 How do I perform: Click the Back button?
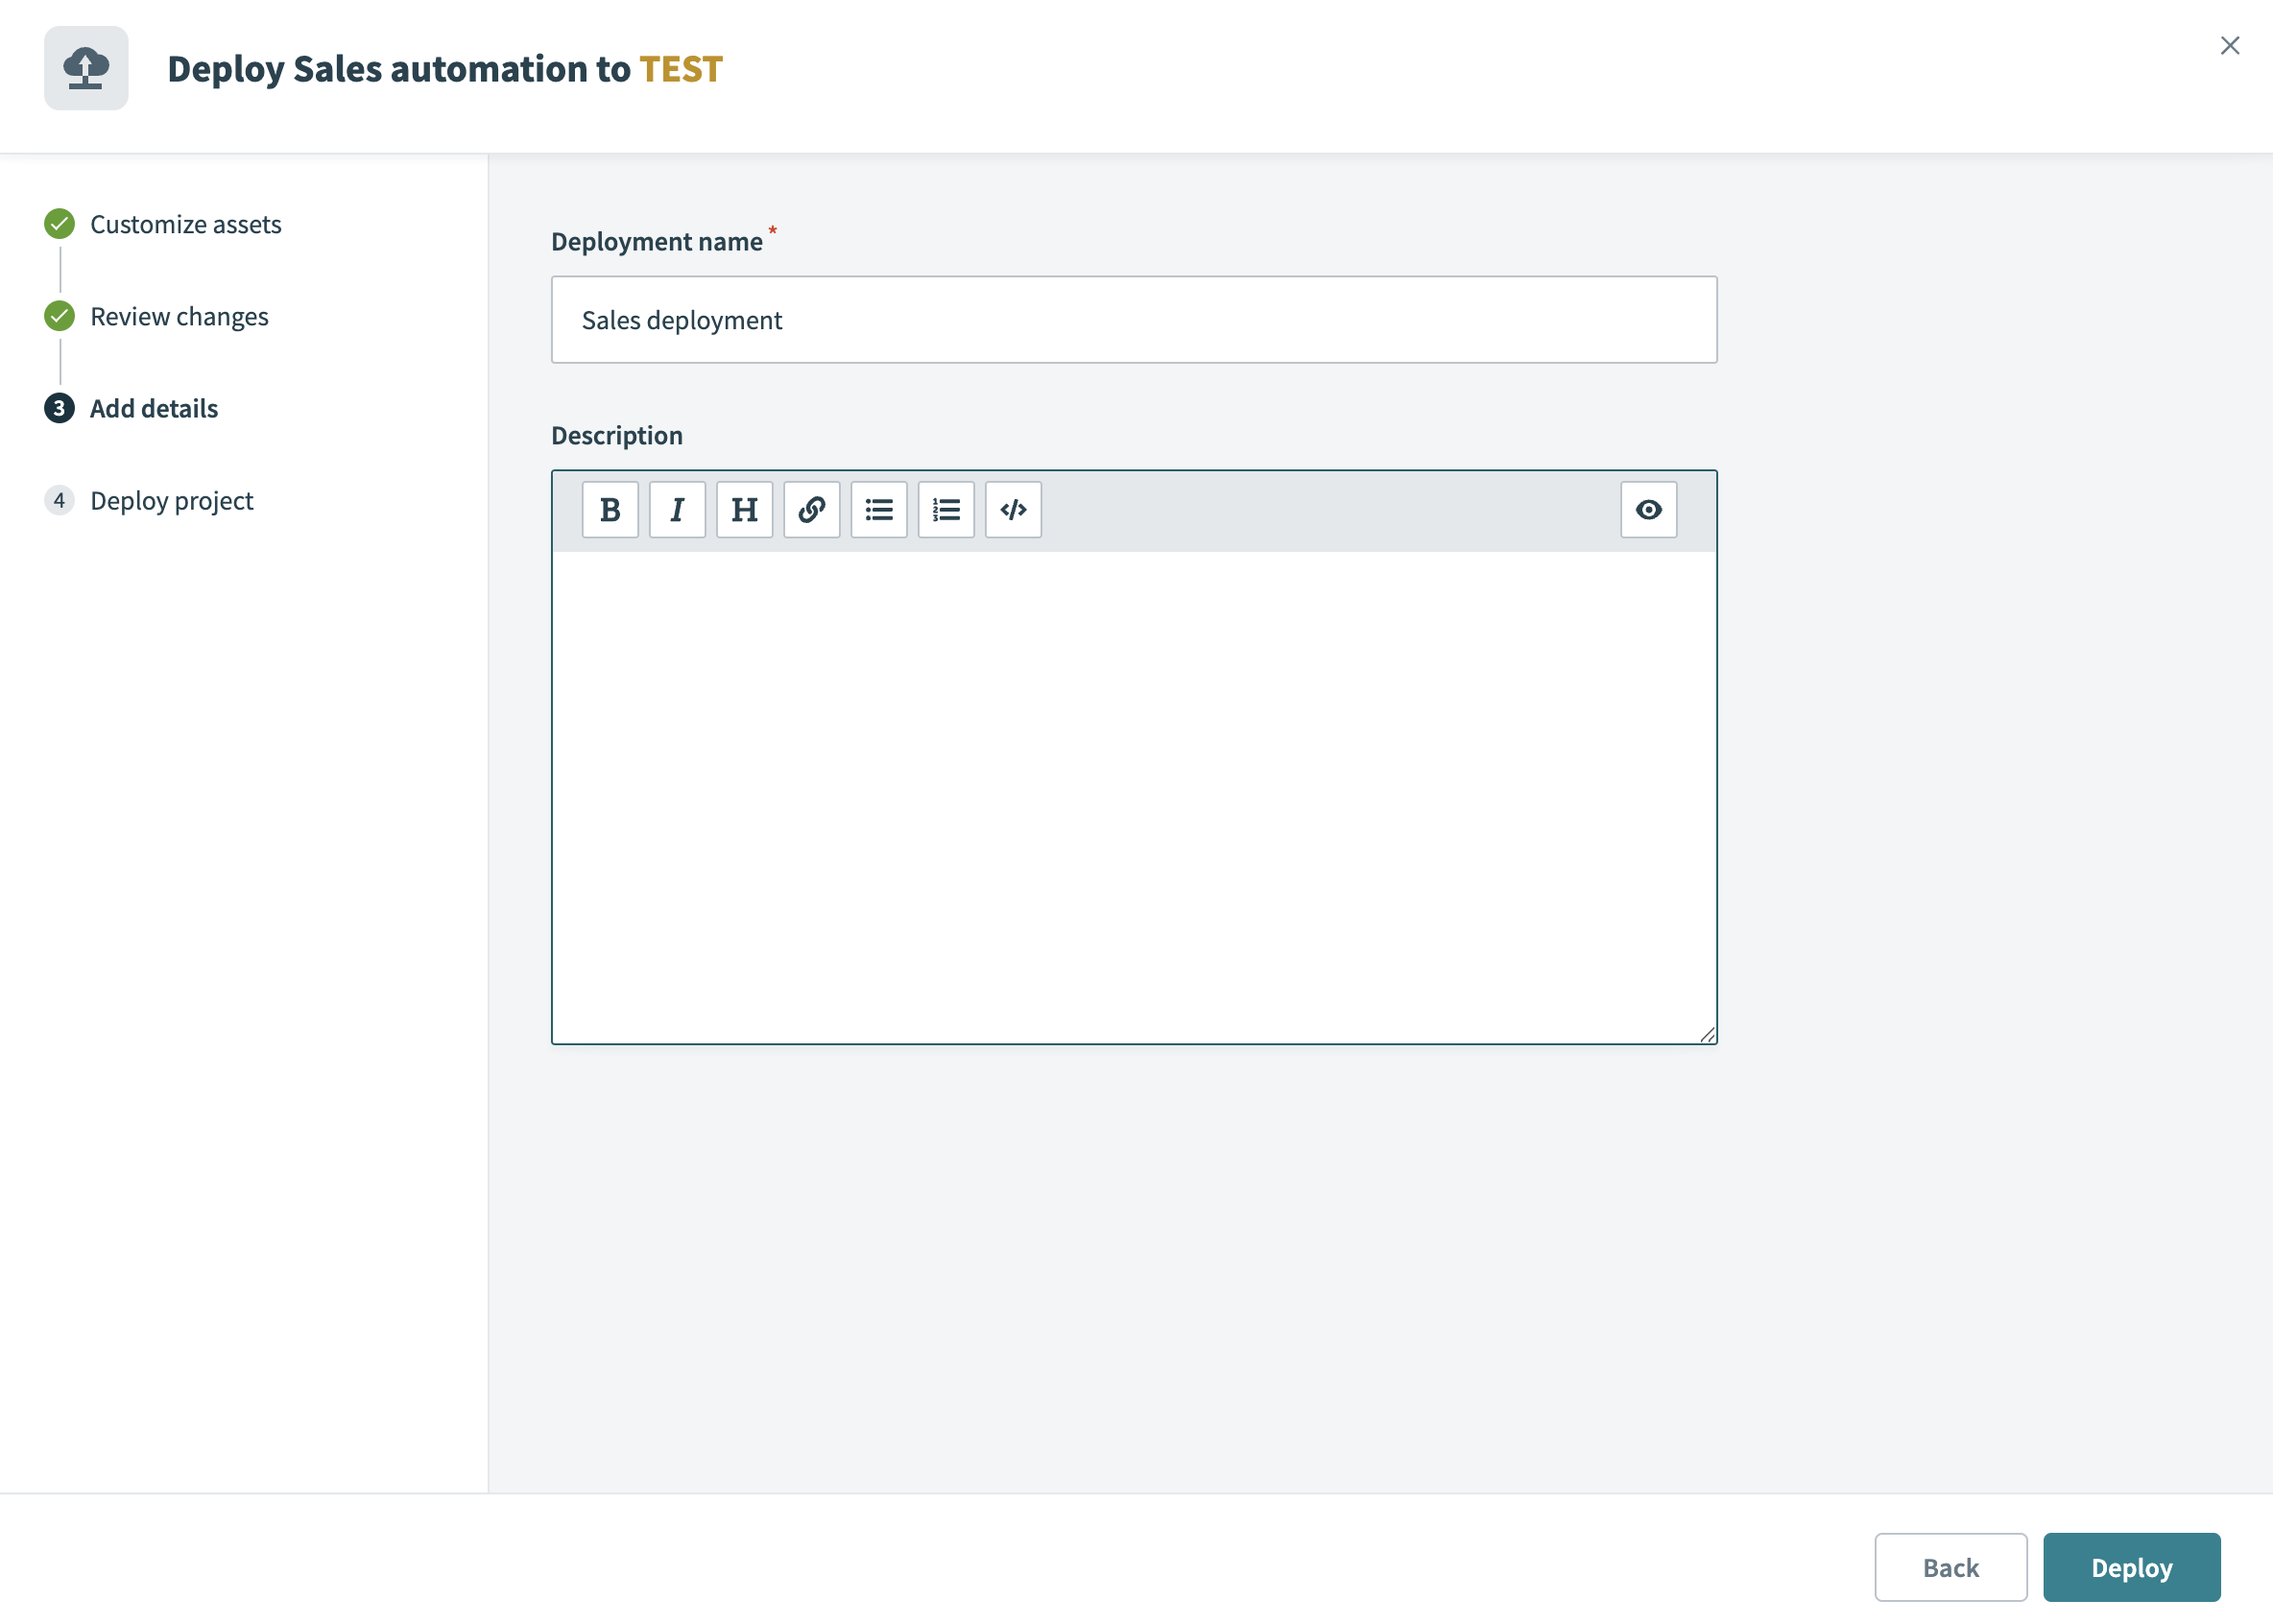[1950, 1566]
